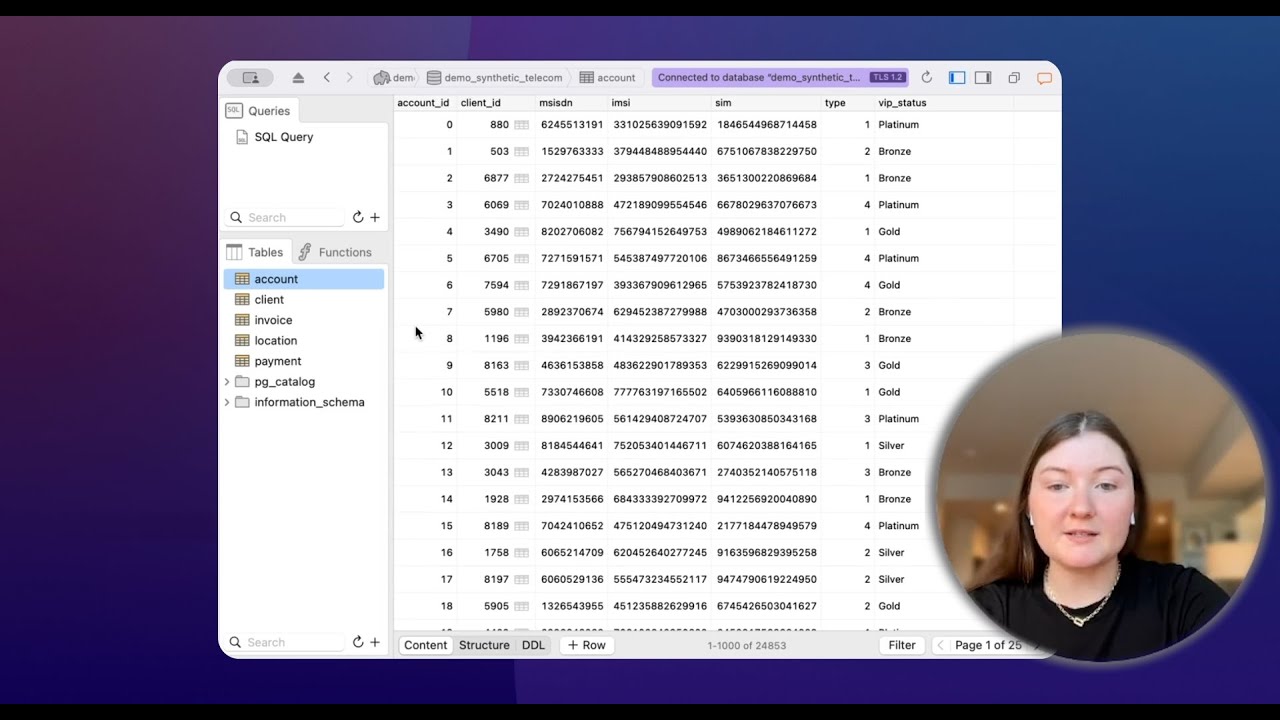The width and height of the screenshot is (1280, 720).
Task: Click the eject/disconnect icon in the toolbar
Action: pyautogui.click(x=297, y=77)
